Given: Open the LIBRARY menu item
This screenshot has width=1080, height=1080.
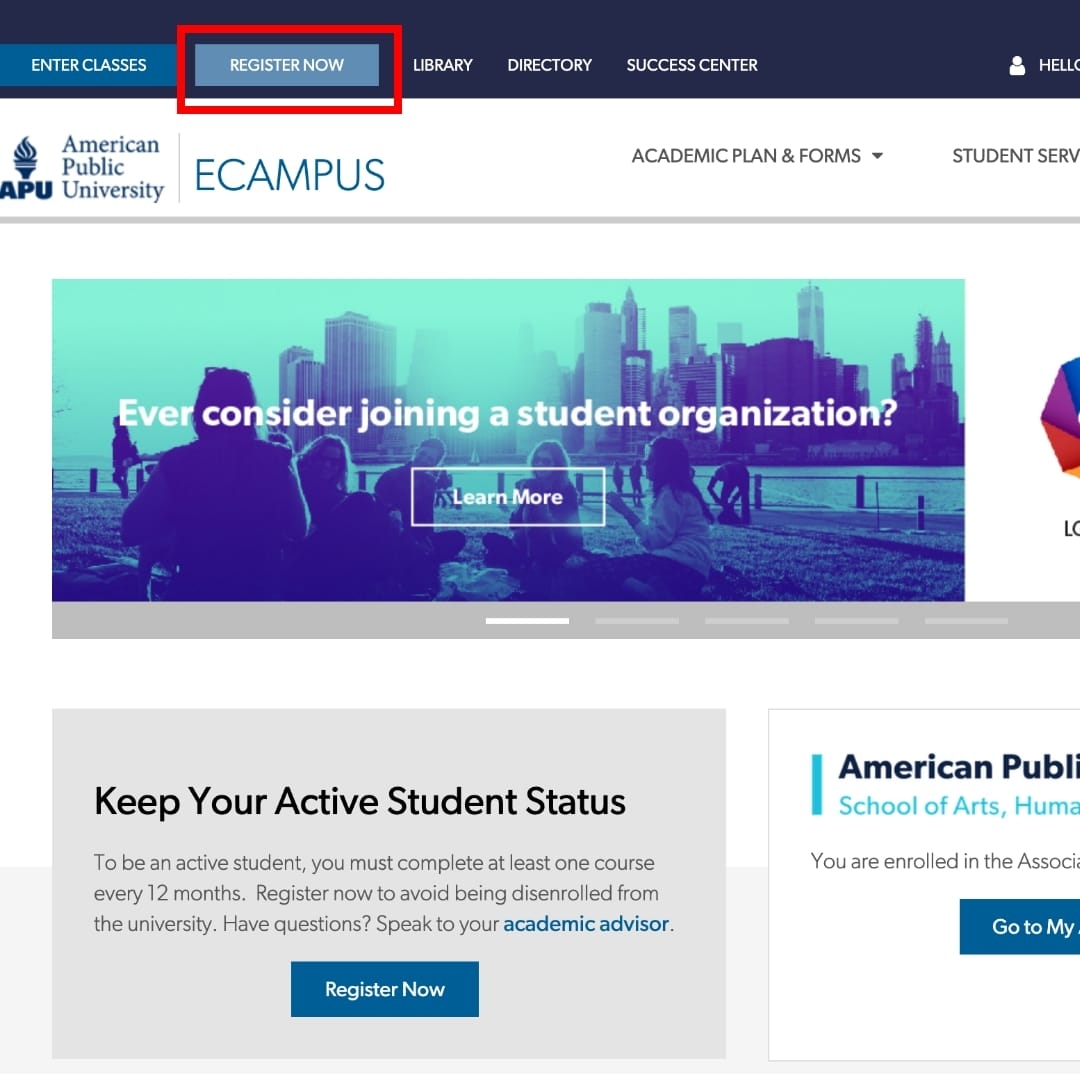Looking at the screenshot, I should (x=442, y=65).
